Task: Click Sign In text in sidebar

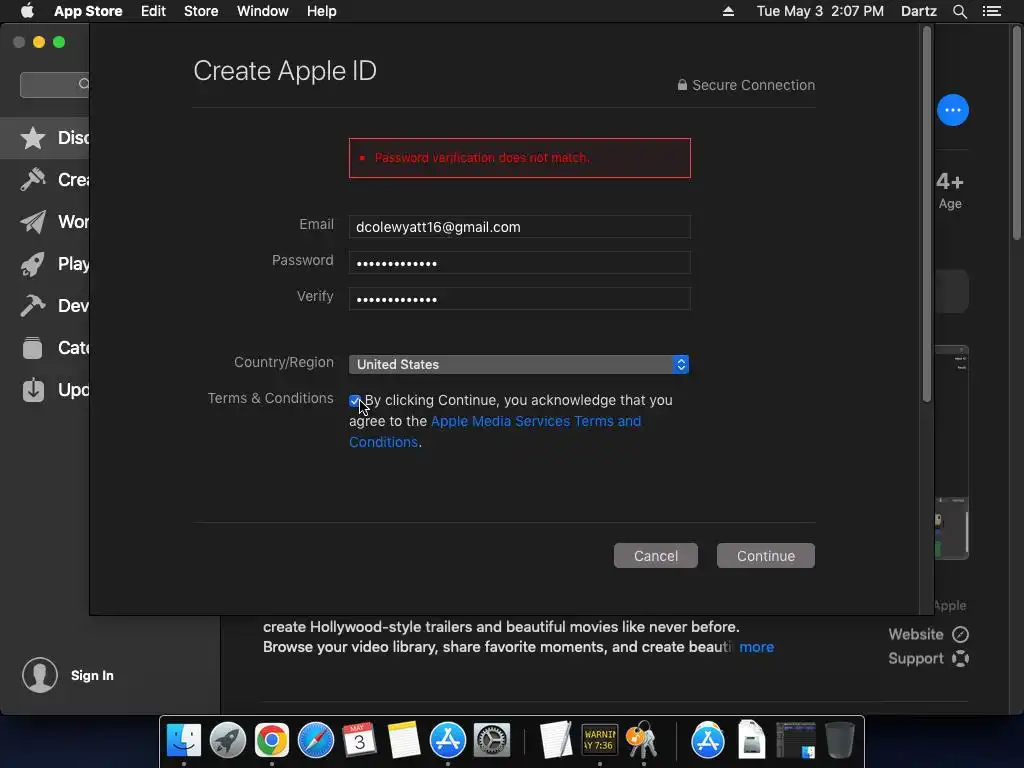Action: coord(92,675)
